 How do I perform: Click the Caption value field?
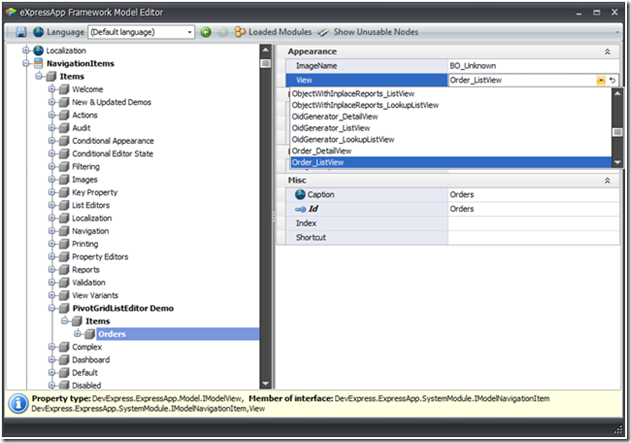(x=533, y=194)
